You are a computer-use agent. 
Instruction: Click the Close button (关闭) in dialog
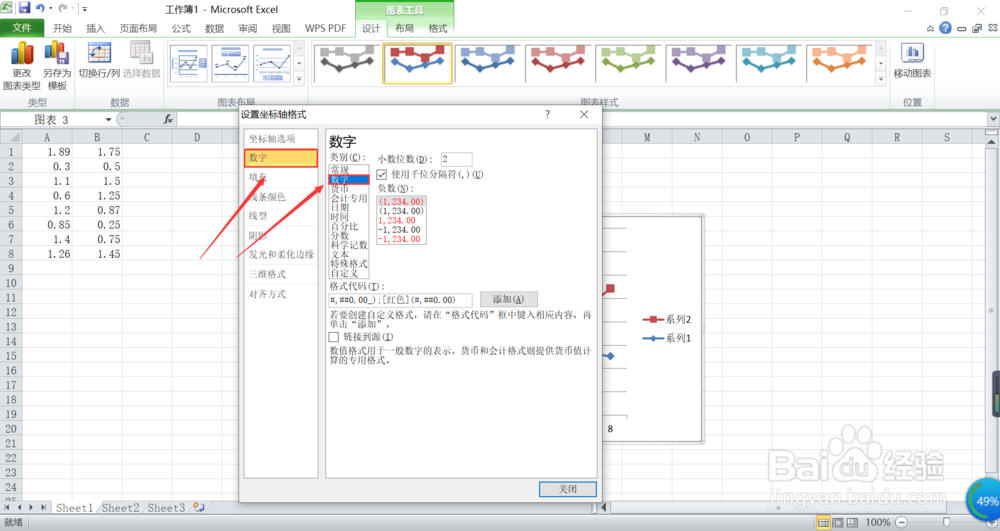click(x=568, y=489)
